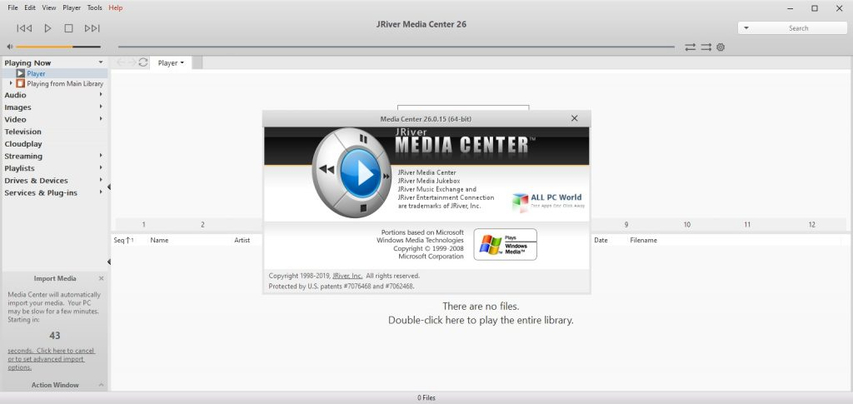Maximize the JRiver window
Image resolution: width=853 pixels, height=404 pixels.
coord(814,8)
